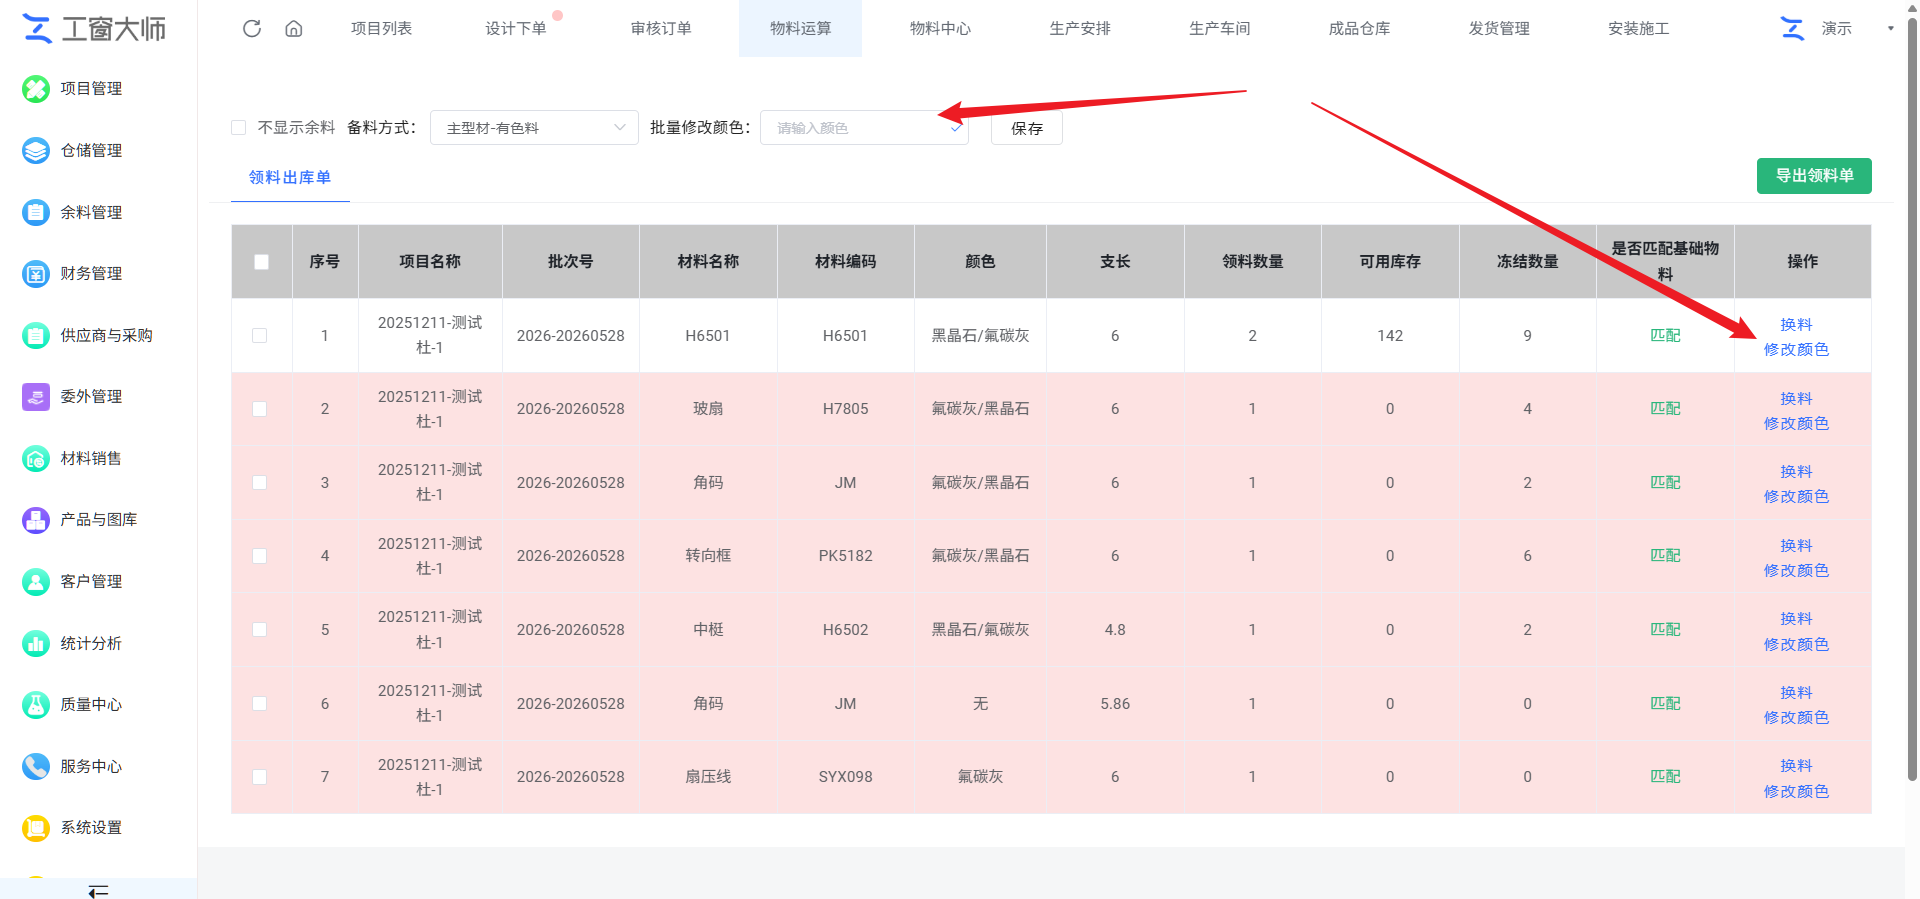Viewport: 1920px width, 899px height.
Task: Toggle select-all checkbox in table header
Action: 261,262
